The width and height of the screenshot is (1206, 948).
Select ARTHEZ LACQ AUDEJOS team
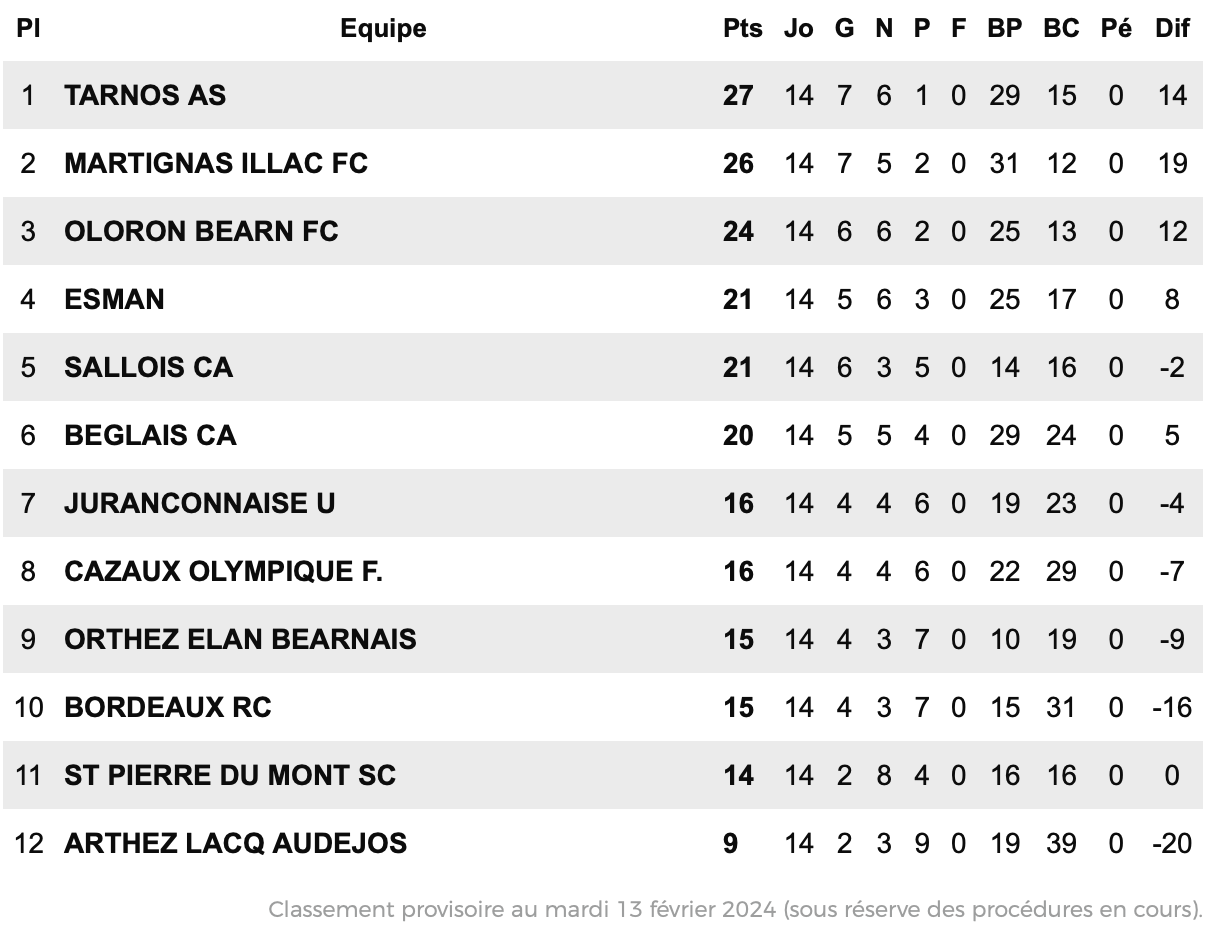[x=235, y=844]
